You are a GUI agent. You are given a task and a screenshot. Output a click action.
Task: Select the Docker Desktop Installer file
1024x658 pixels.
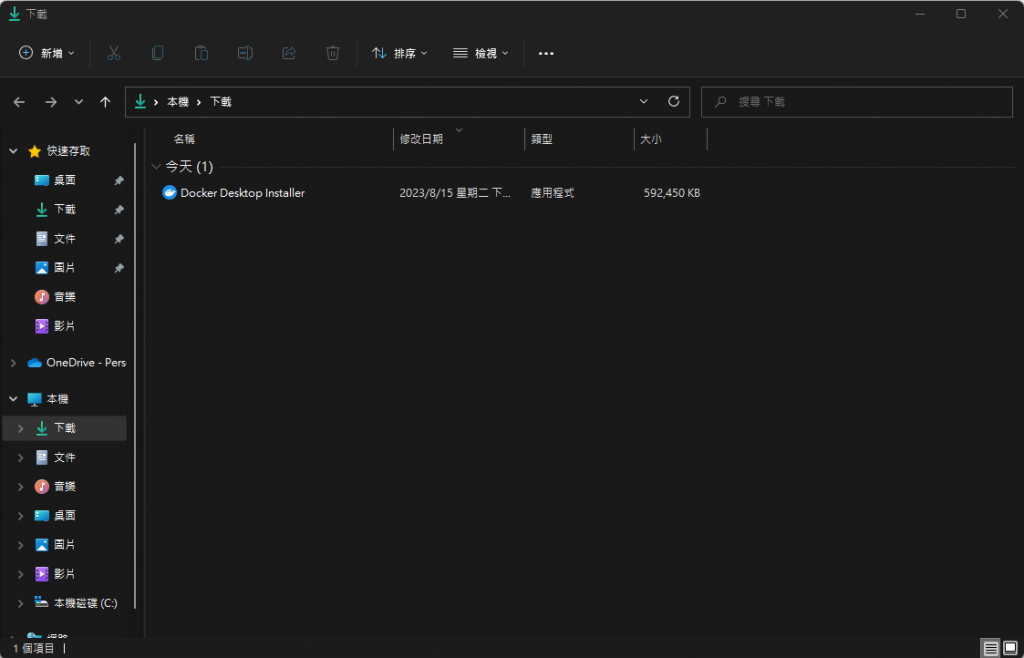(x=242, y=193)
